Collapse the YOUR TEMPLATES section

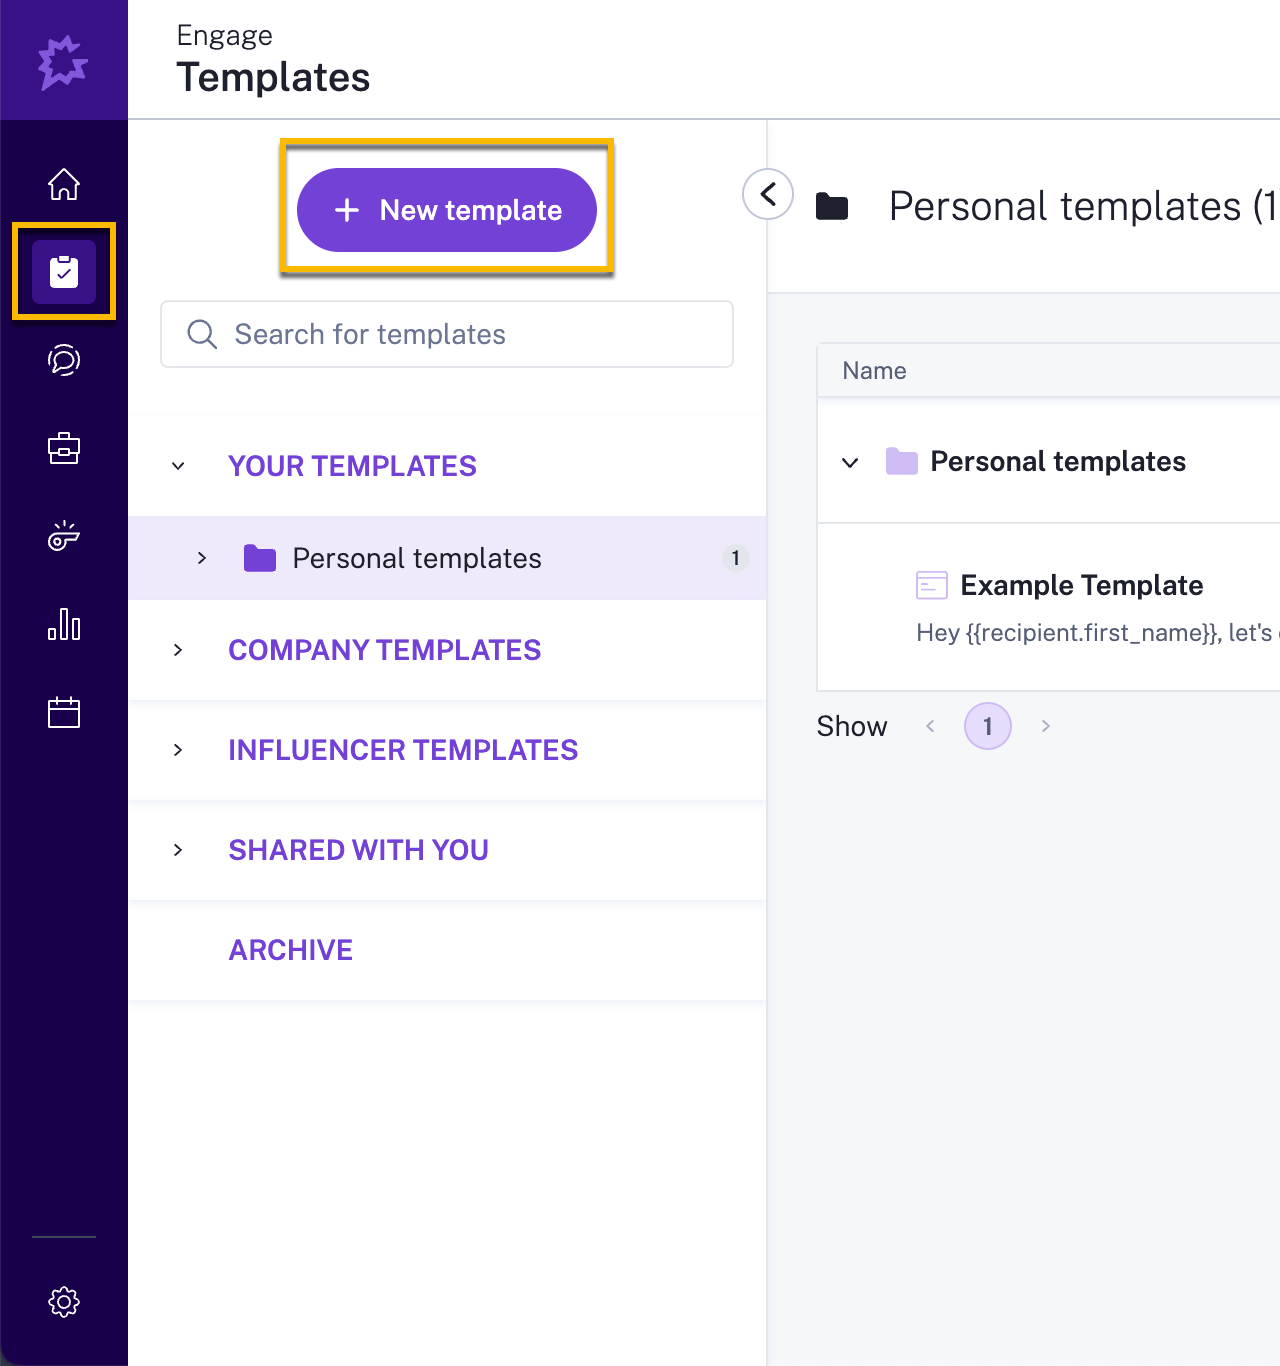[178, 466]
